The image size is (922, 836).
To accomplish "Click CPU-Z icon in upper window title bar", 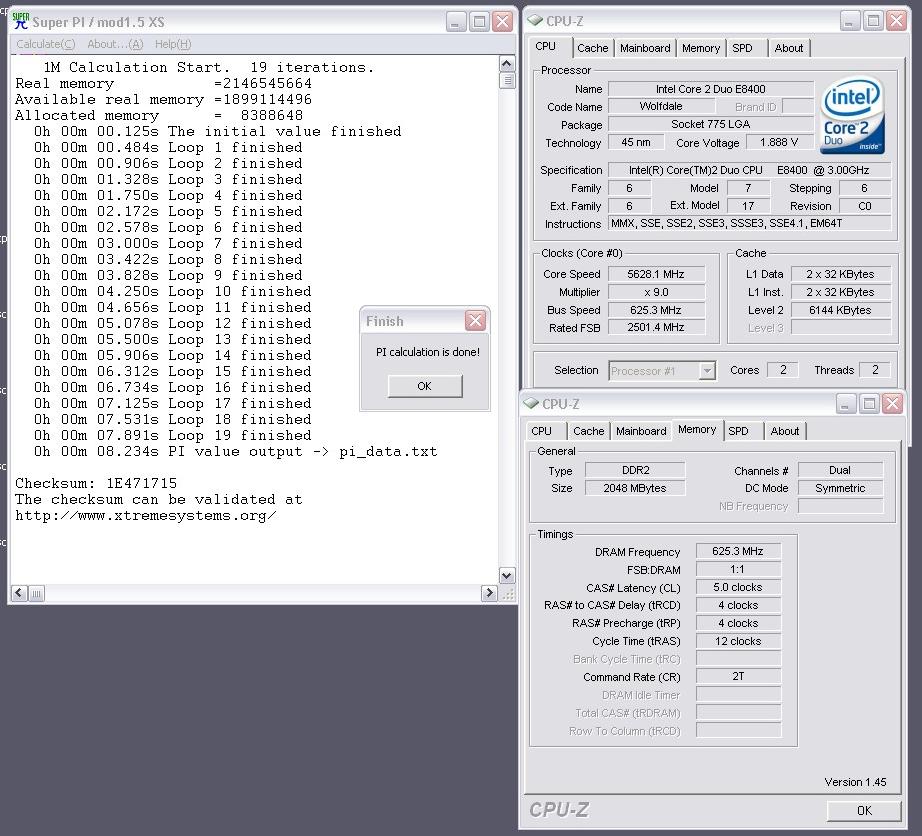I will point(535,21).
